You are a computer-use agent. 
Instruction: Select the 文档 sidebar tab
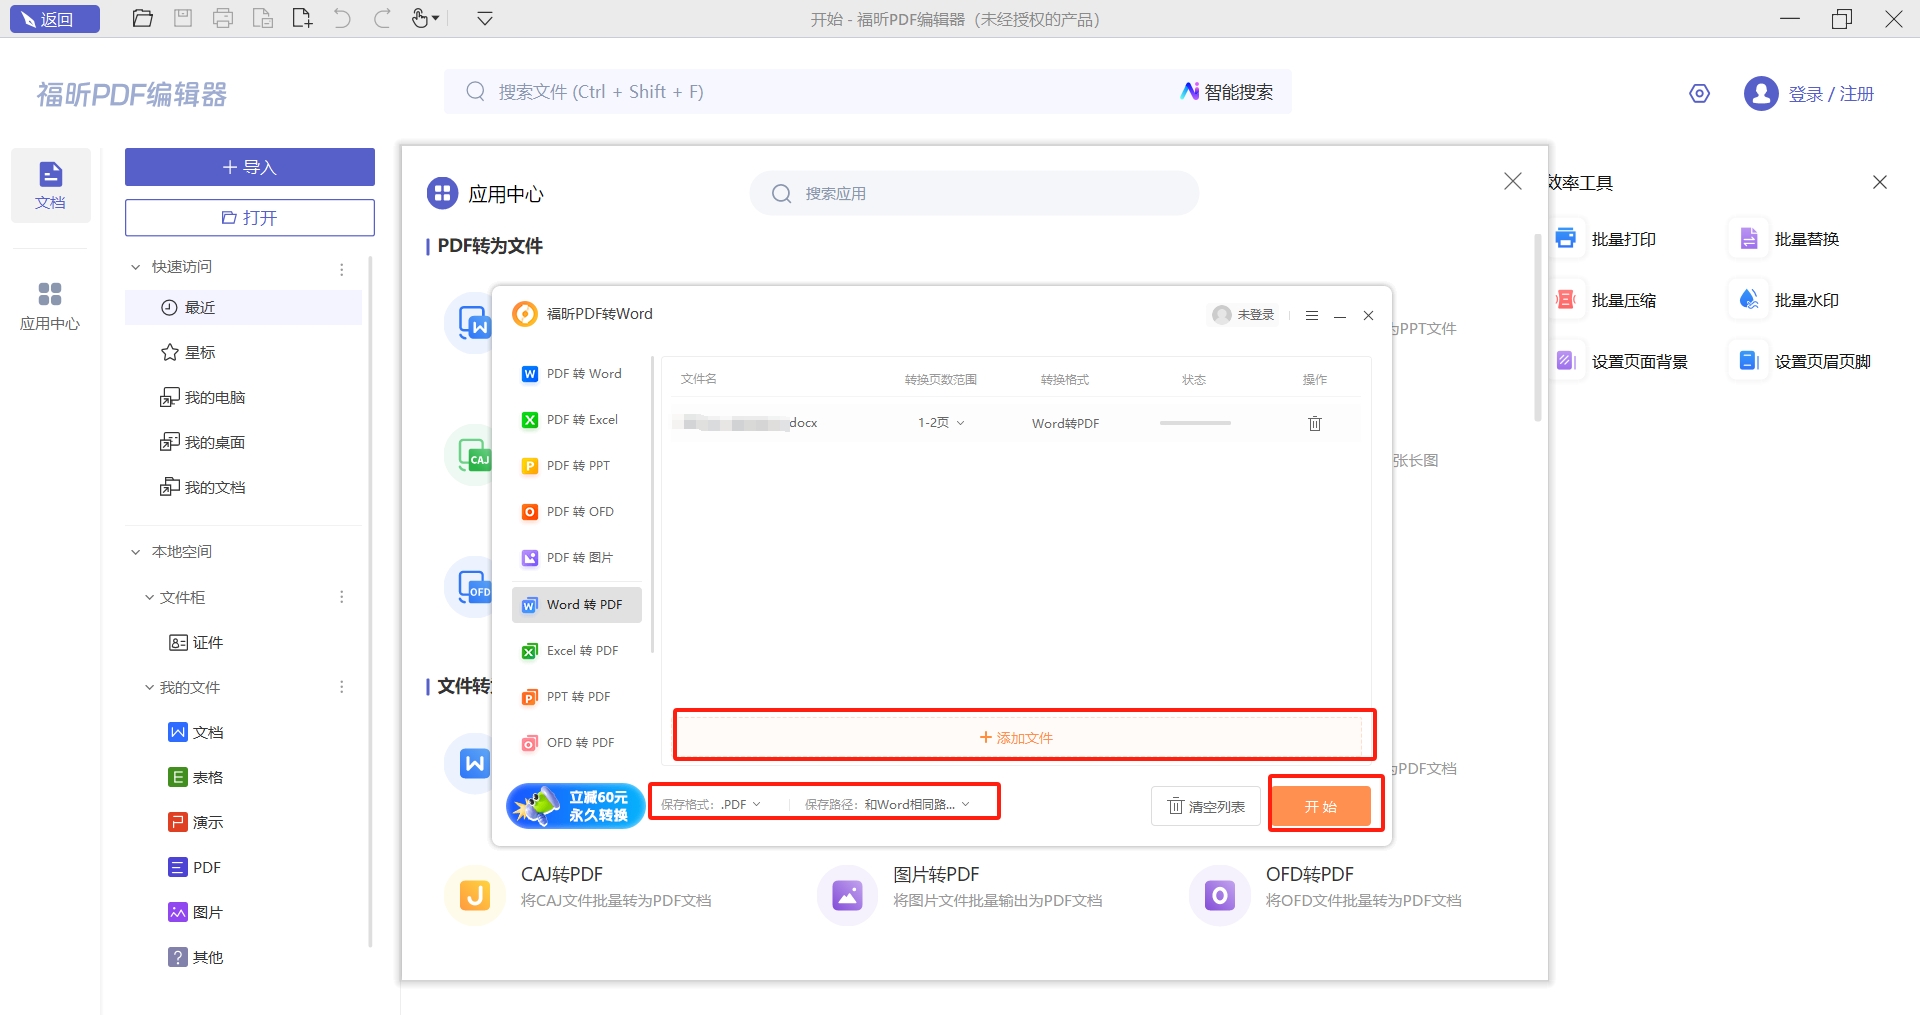click(x=50, y=185)
